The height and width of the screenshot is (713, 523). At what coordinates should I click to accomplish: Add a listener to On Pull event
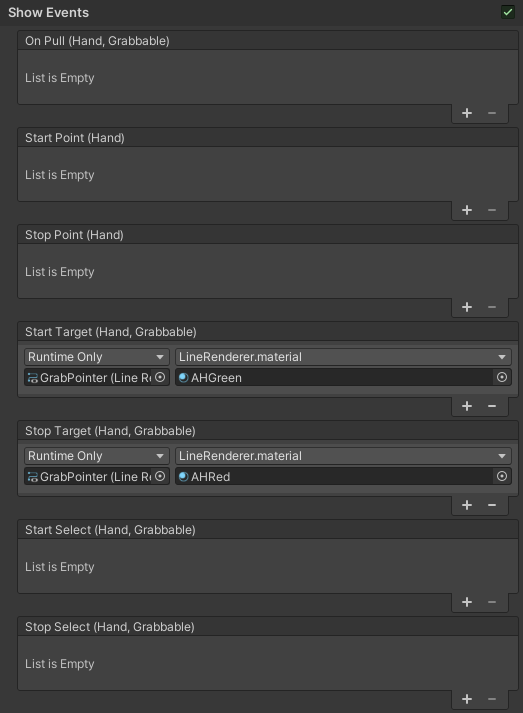coord(467,113)
